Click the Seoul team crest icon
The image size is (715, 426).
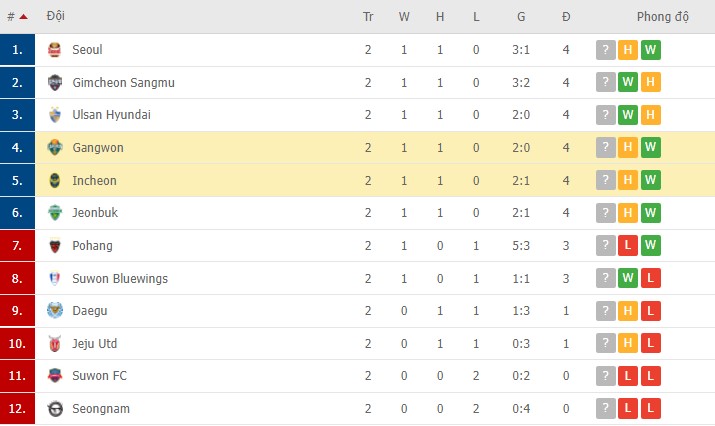point(55,50)
